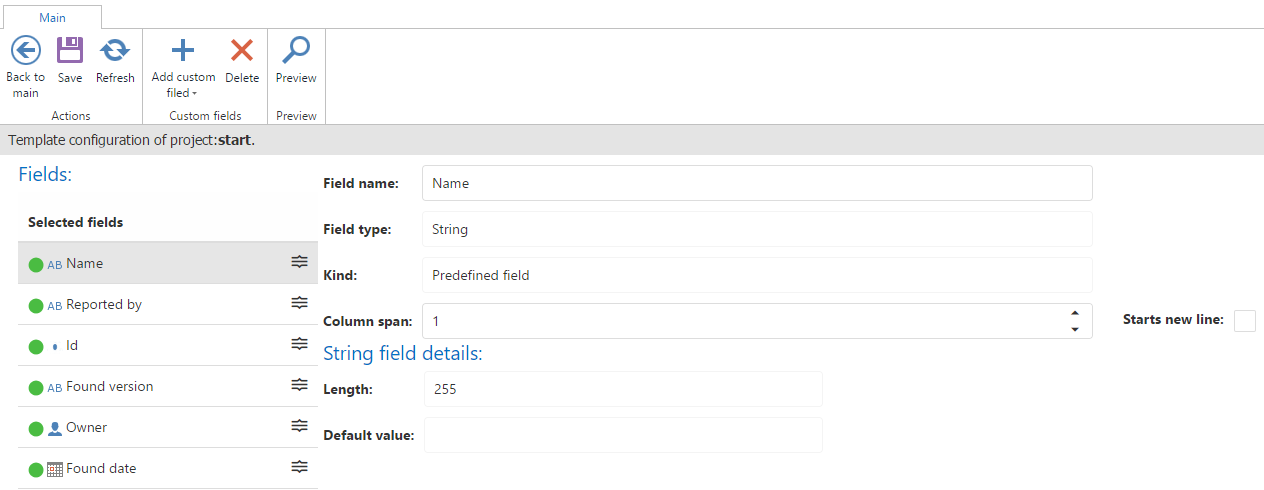This screenshot has width=1264, height=490.
Task: Increase Column span with up arrow
Action: pyautogui.click(x=1075, y=314)
